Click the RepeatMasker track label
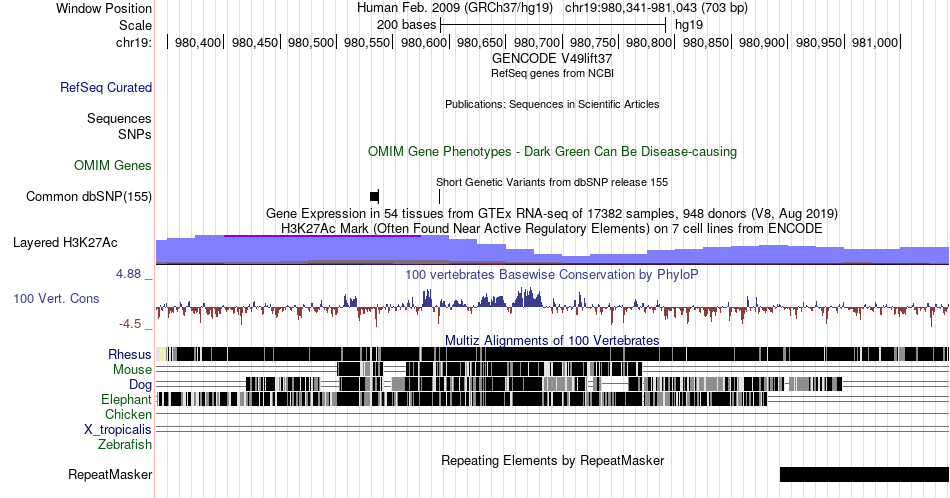Image resolution: width=950 pixels, height=498 pixels. coord(110,474)
